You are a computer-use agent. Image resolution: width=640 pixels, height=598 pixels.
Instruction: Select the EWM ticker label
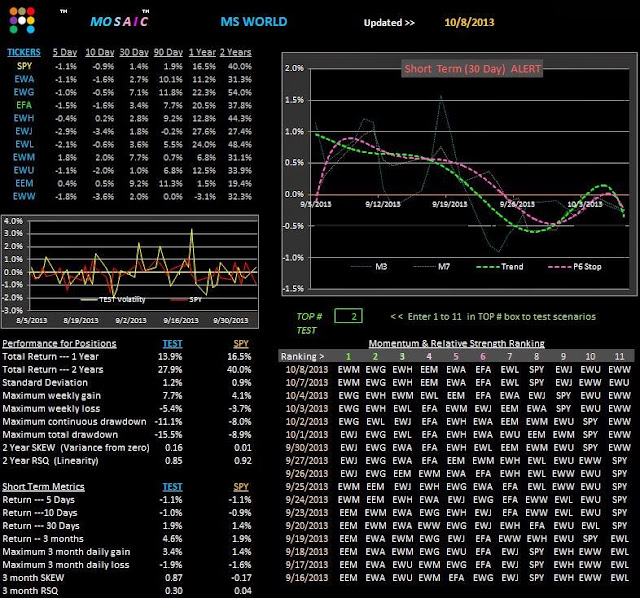(x=24, y=158)
